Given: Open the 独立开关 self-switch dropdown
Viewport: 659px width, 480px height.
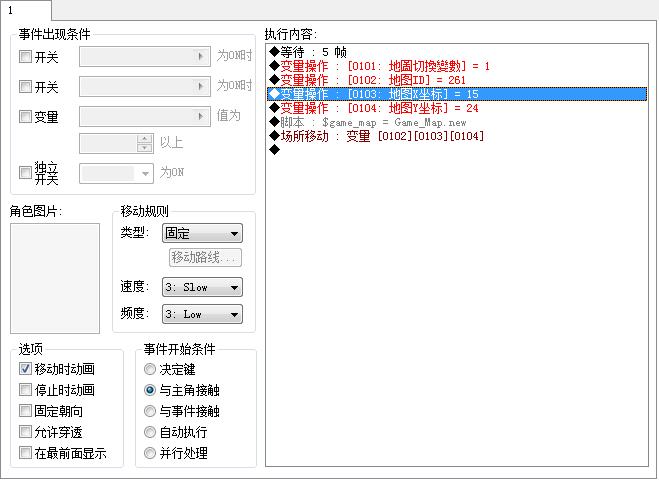Looking at the screenshot, I should click(x=116, y=173).
